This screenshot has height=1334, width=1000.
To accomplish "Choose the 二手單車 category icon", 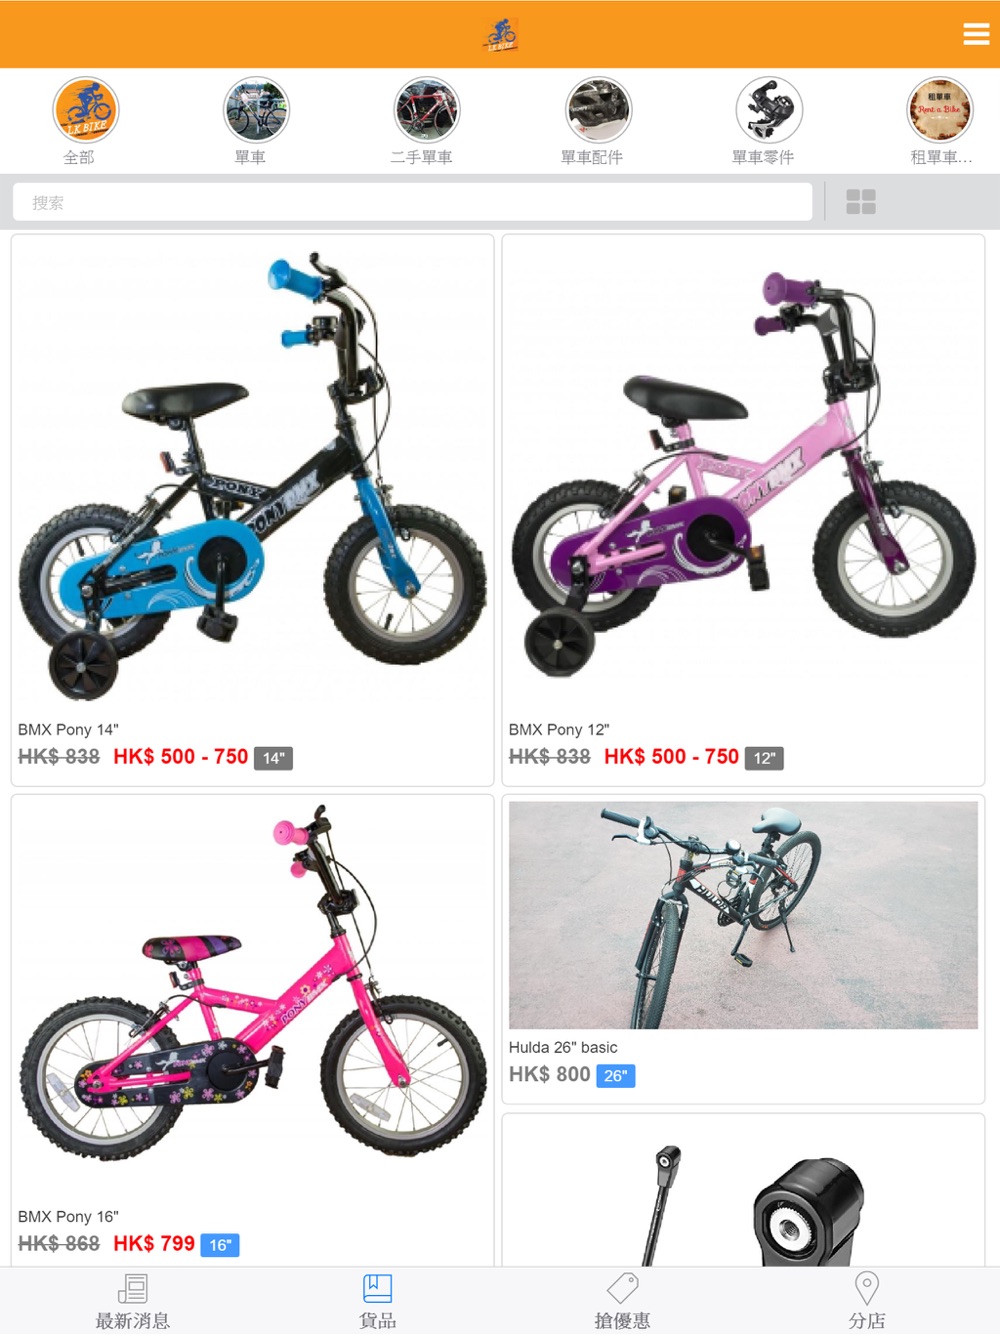I will click(427, 110).
